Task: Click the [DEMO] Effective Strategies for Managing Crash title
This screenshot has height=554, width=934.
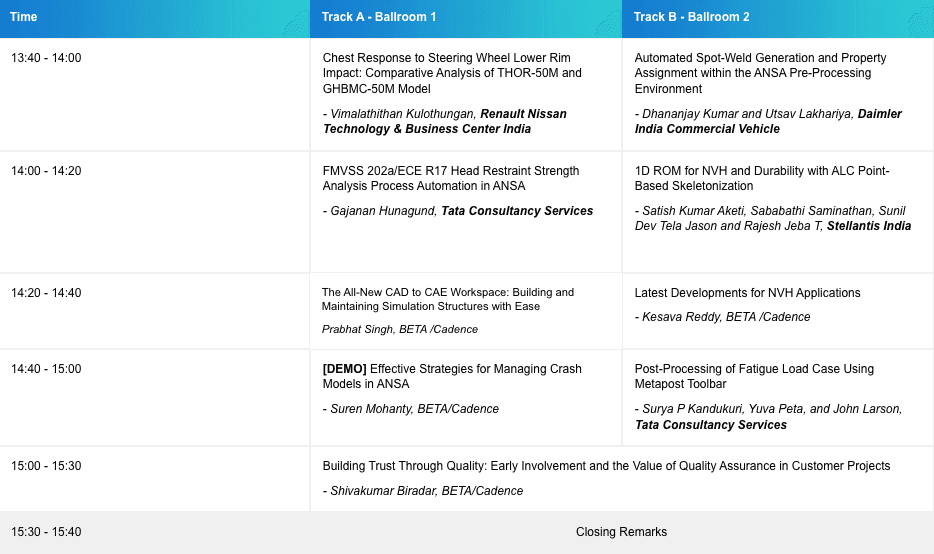Action: [452, 376]
